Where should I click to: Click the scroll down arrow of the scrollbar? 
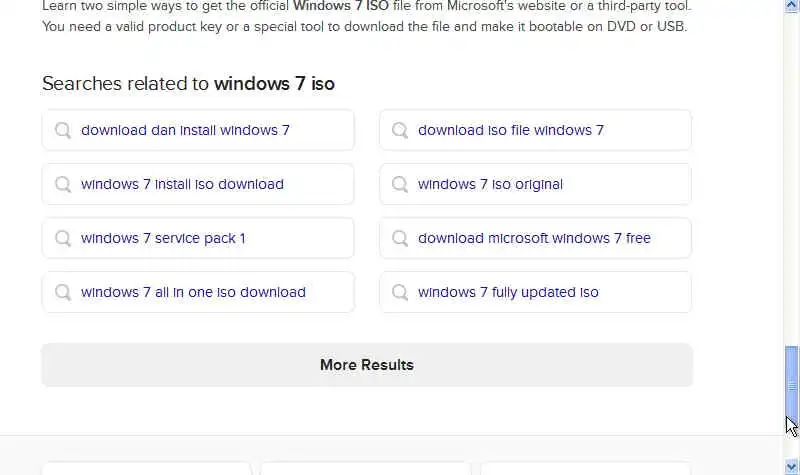click(x=792, y=465)
